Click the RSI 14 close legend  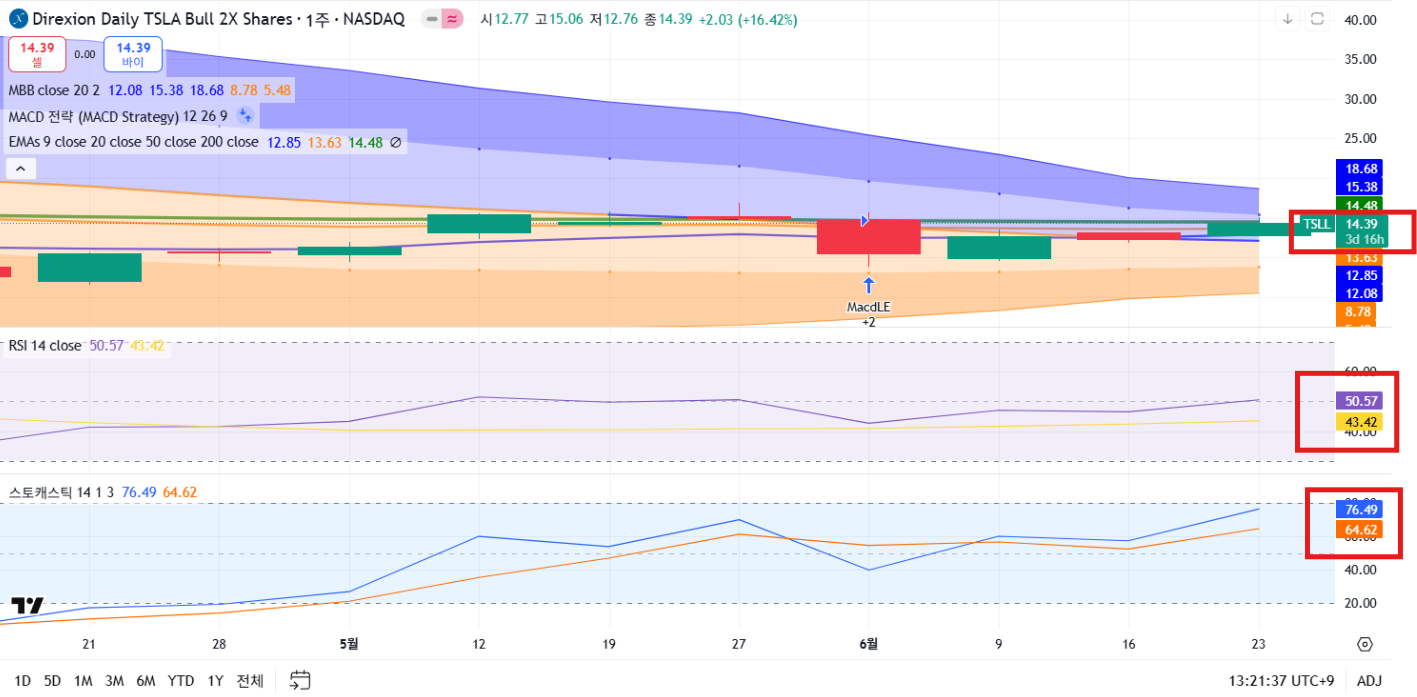(44, 346)
